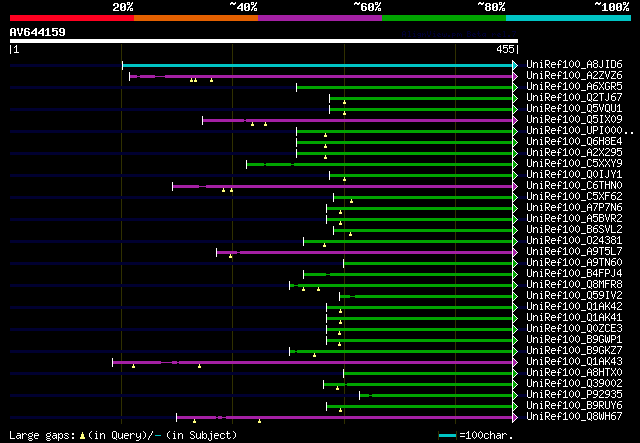Click the purple alignment bar for Q5IX09
This screenshot has height=443, width=640.
coord(358,120)
